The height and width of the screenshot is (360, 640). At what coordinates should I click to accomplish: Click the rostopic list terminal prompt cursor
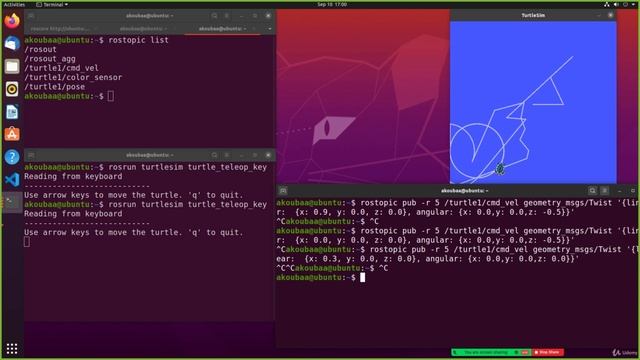click(111, 96)
